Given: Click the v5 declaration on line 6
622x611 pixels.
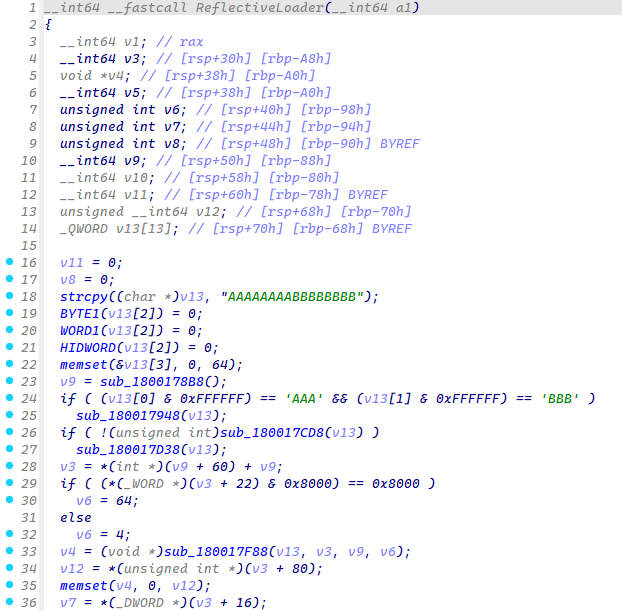Looking at the screenshot, I should (x=103, y=93).
